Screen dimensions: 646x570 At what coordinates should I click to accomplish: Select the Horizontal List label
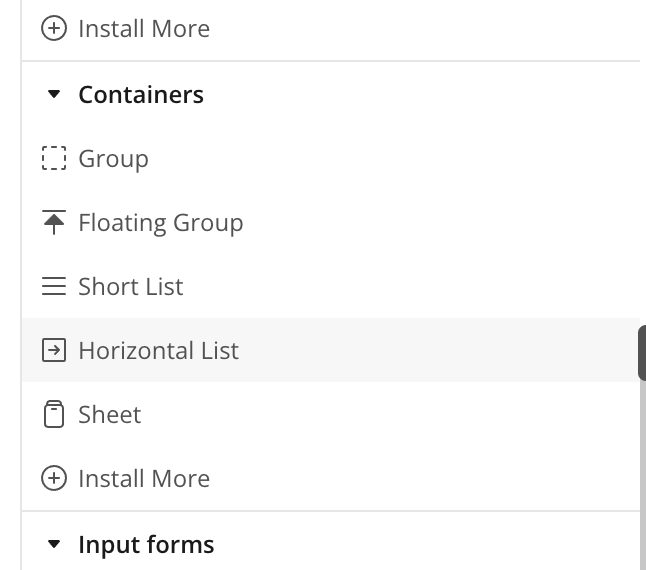click(159, 351)
